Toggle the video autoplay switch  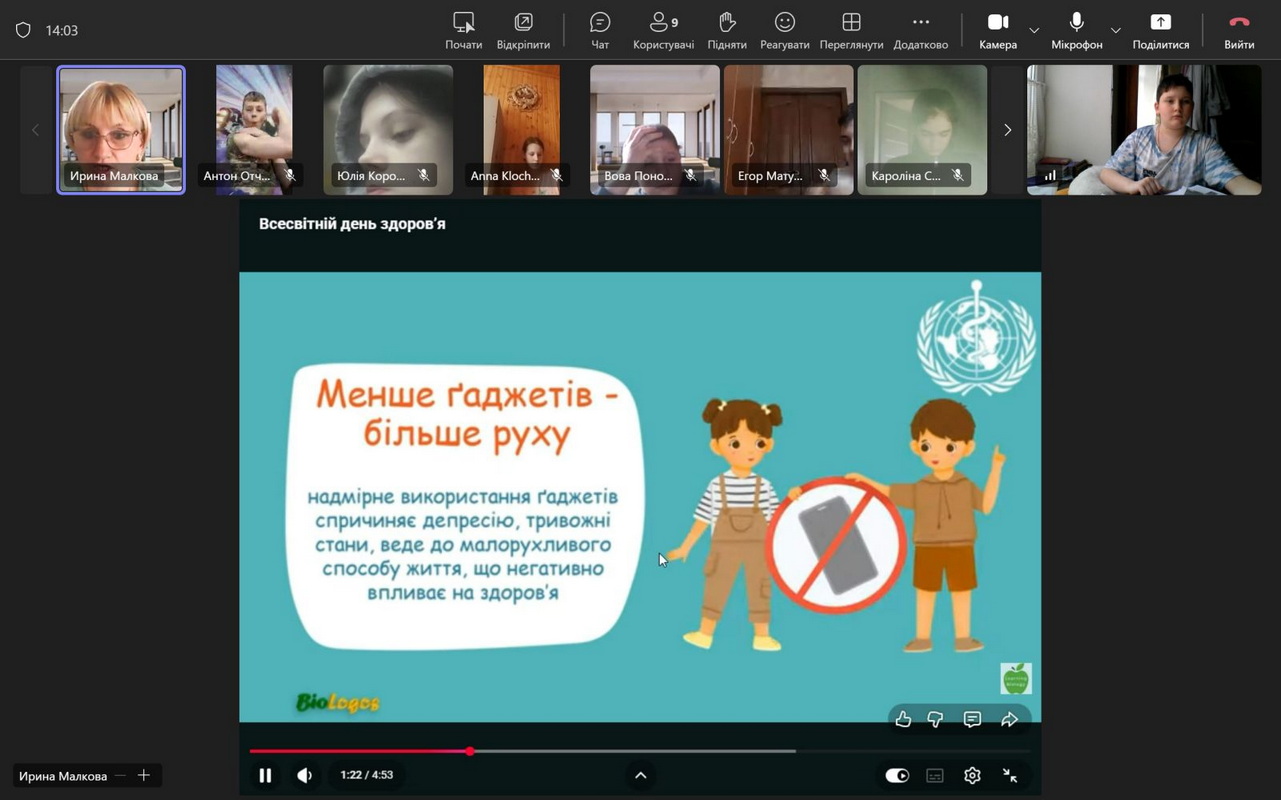coord(897,775)
